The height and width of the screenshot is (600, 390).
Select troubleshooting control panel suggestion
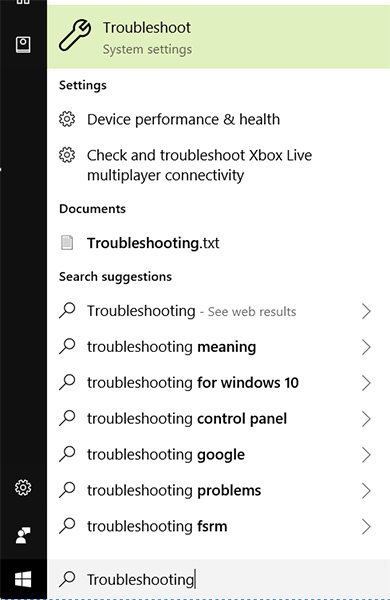[x=219, y=419]
